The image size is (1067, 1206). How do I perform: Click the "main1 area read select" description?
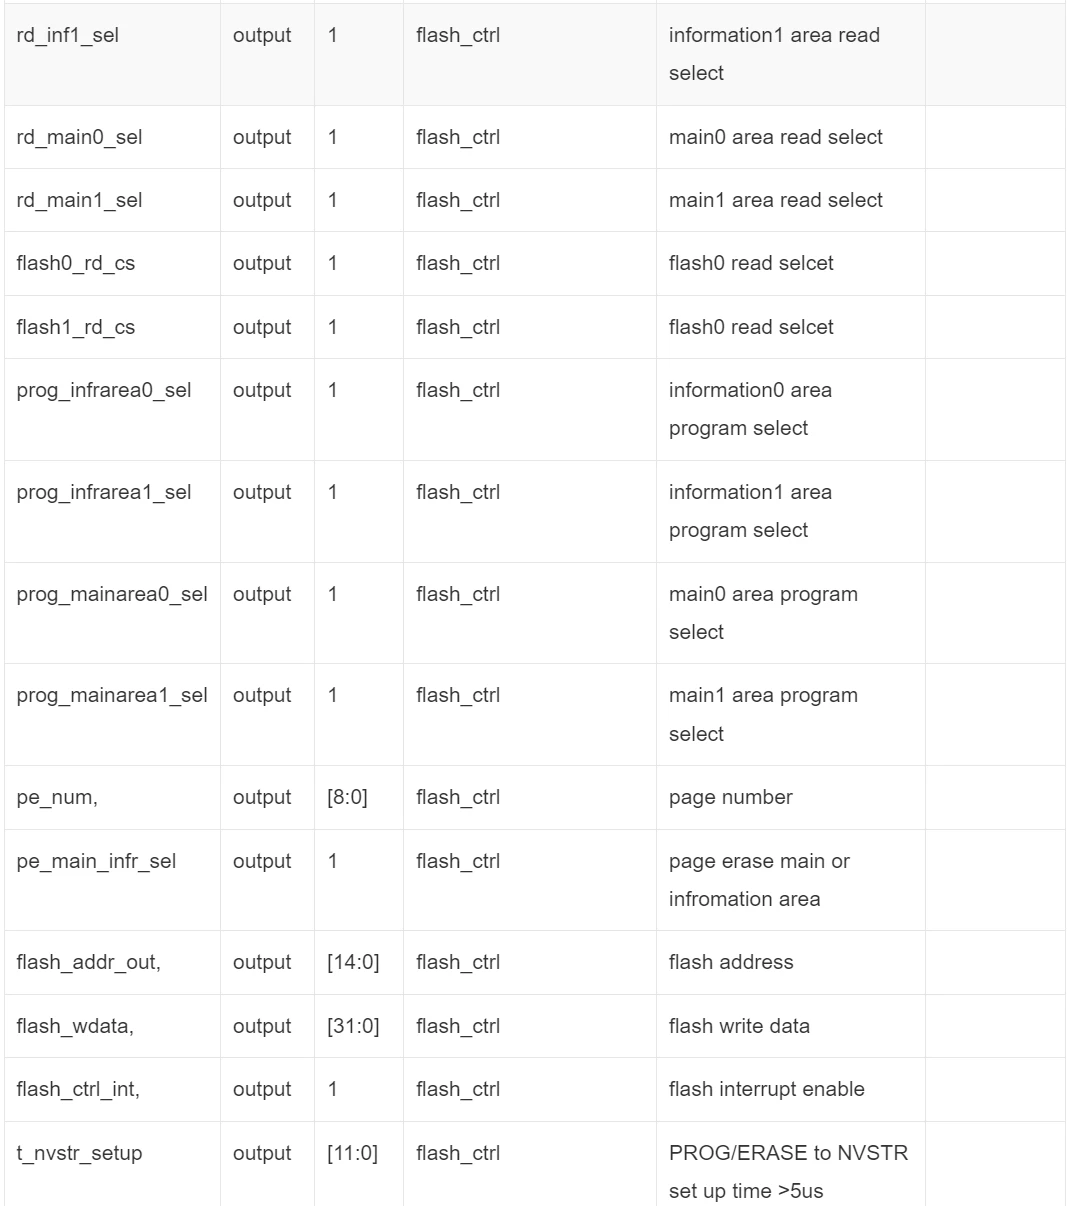[x=775, y=200]
